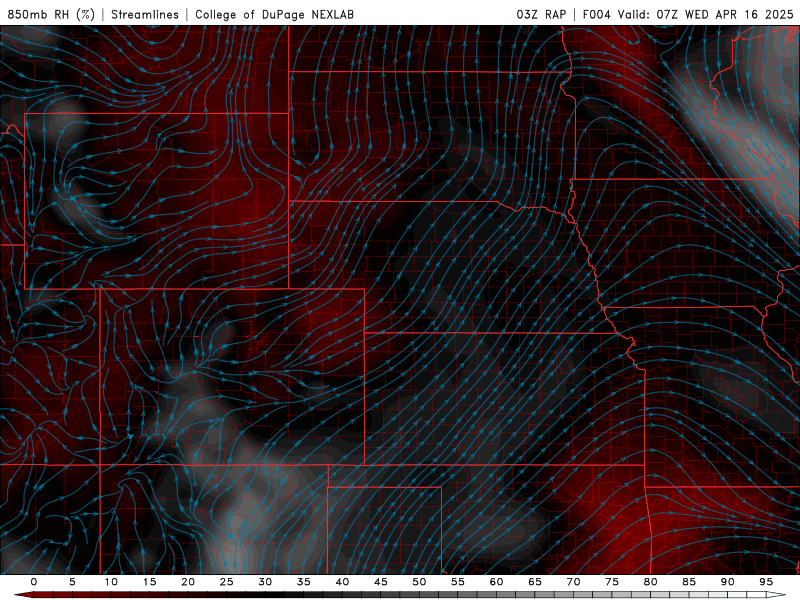Click the 0 value on color scale

point(34,582)
